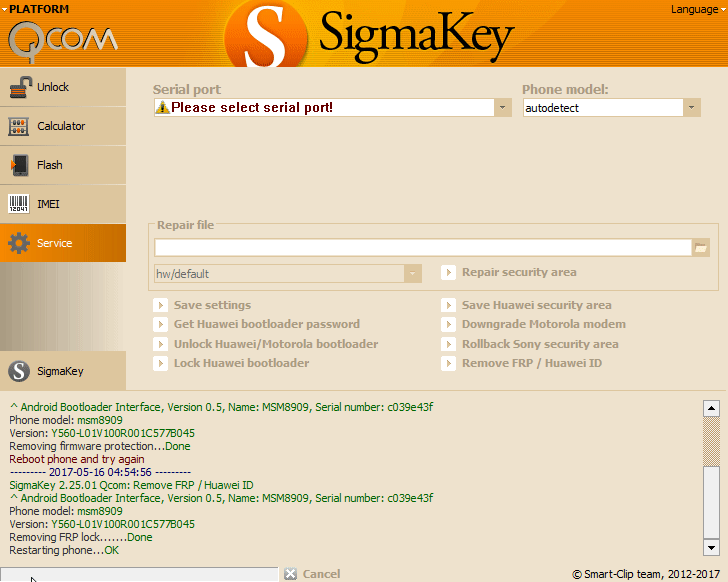
Task: Click the arrow icon beside Lock Huawei bootloader
Action: tap(160, 363)
